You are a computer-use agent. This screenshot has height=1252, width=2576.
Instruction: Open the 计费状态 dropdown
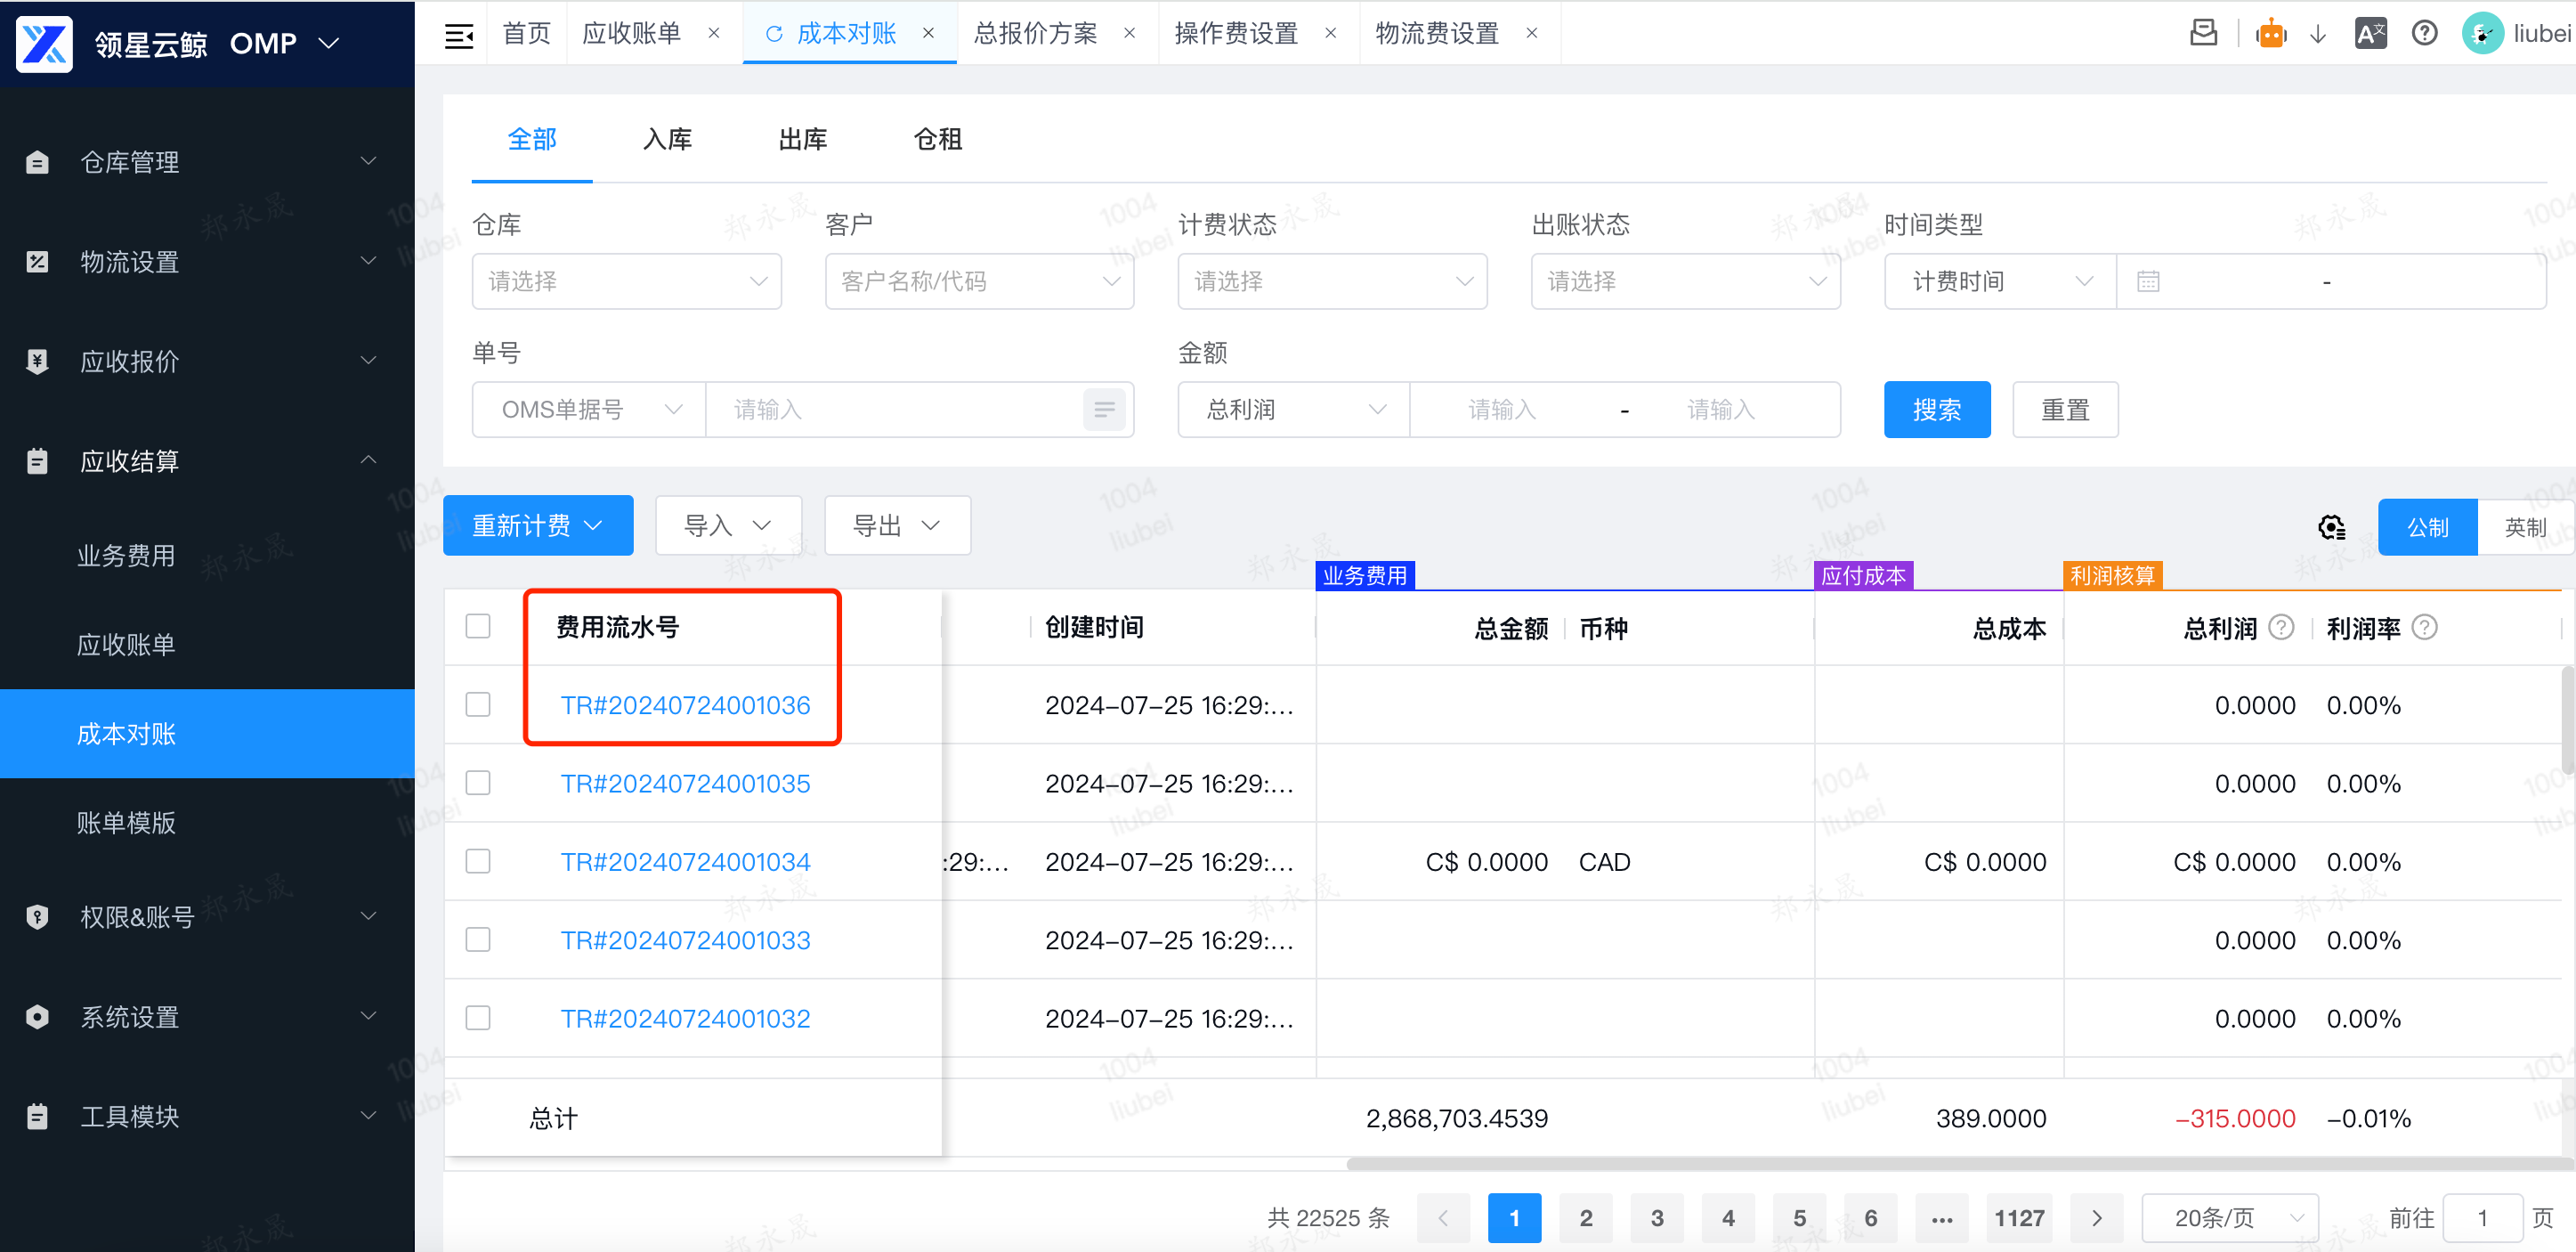(1332, 282)
